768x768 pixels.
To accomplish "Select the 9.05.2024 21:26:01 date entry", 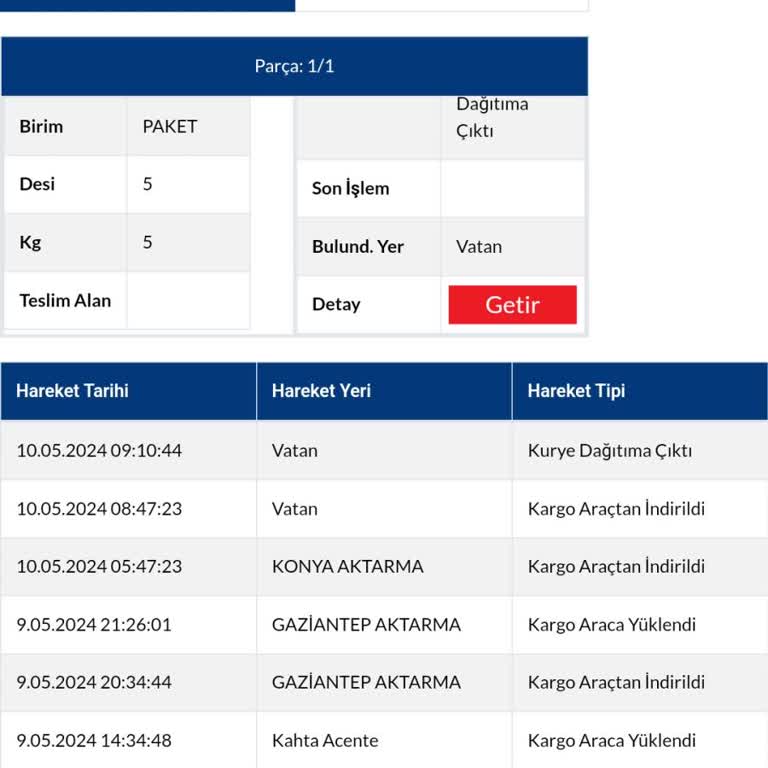I will (x=94, y=624).
